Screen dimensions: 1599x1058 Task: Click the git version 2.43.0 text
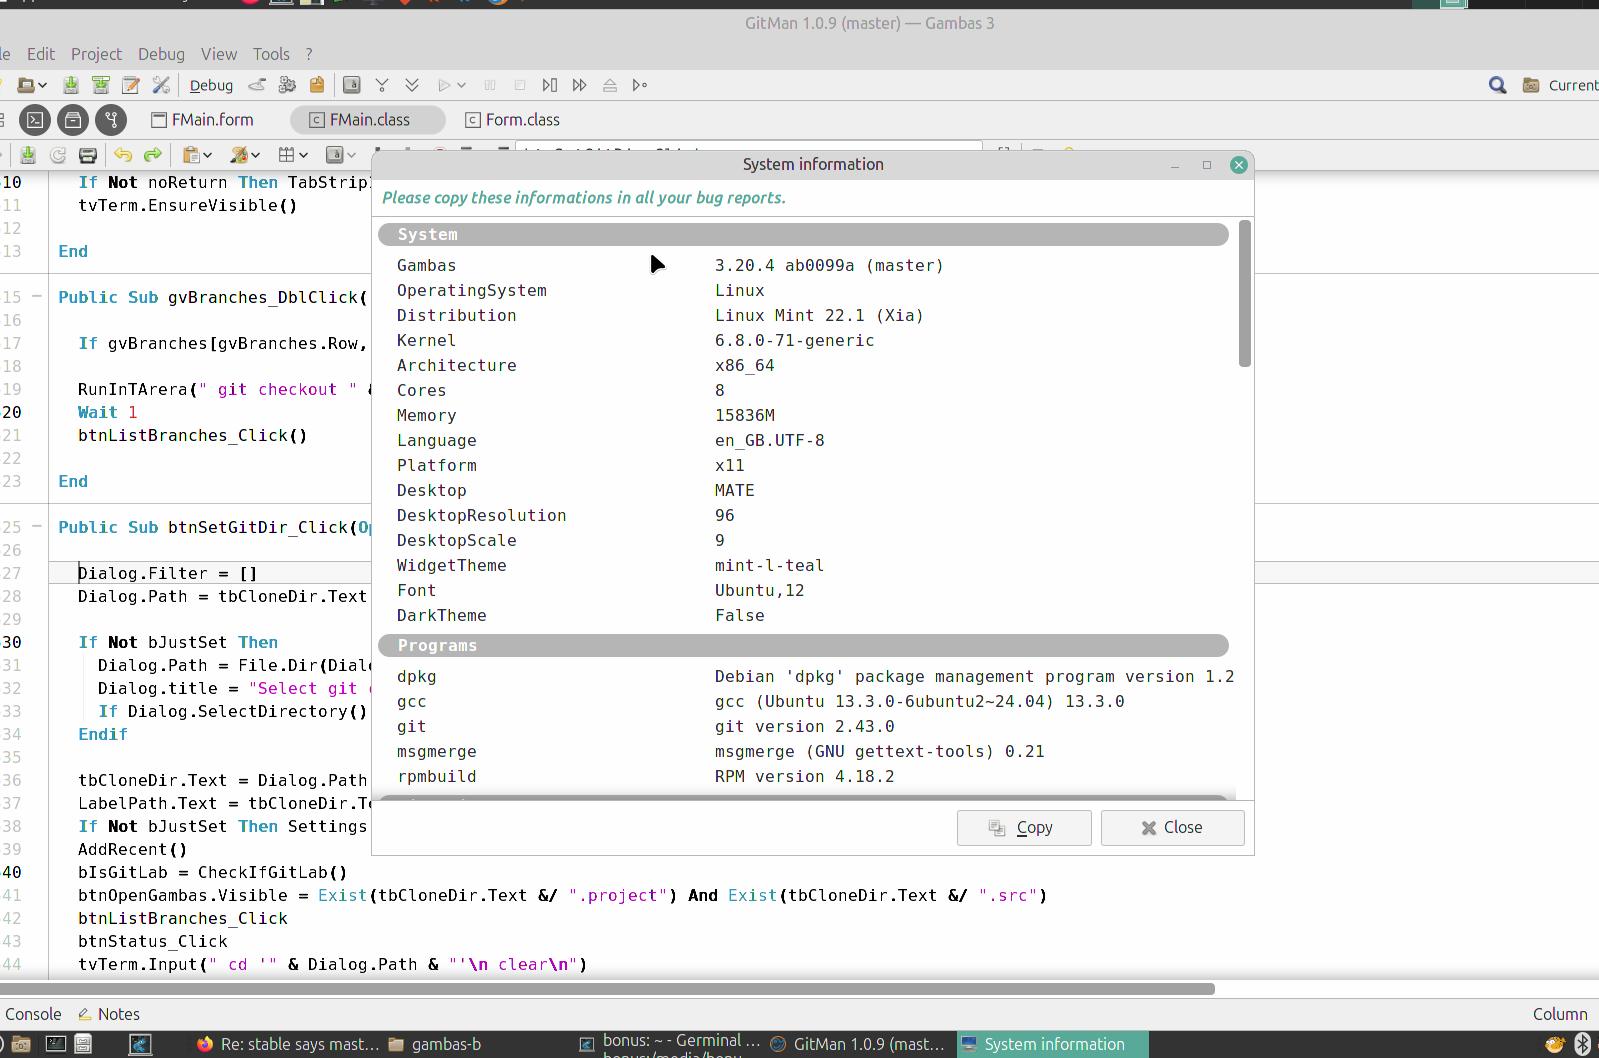(804, 727)
